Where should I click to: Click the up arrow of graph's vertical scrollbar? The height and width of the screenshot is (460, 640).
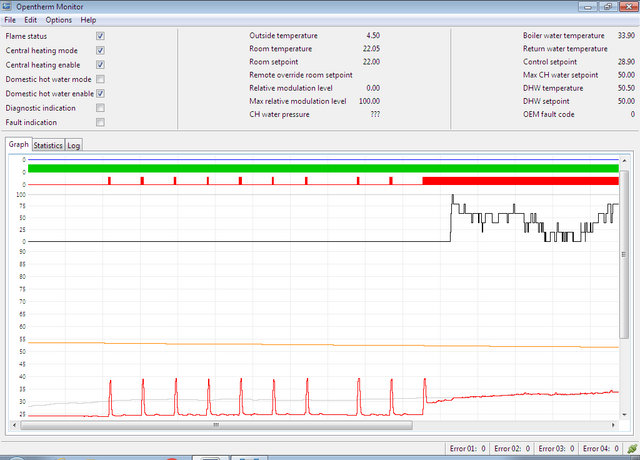625,160
